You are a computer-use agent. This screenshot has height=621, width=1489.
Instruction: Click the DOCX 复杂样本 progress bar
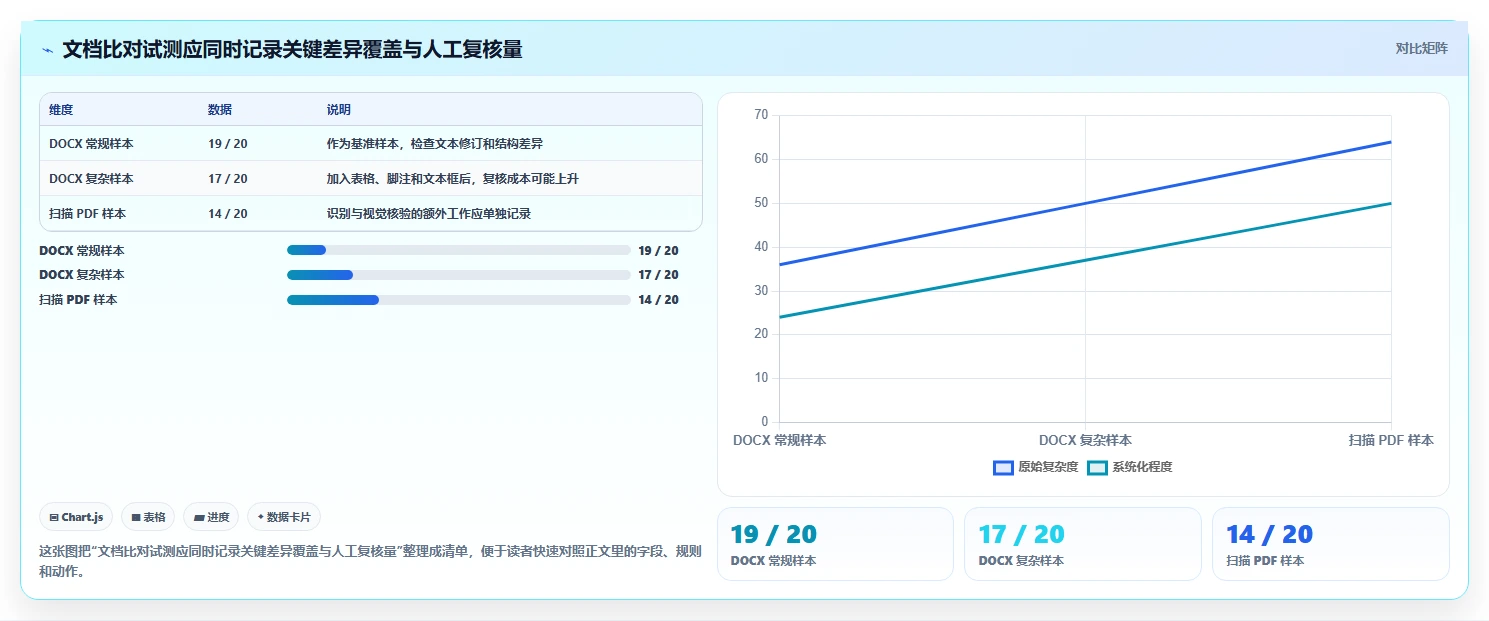click(459, 275)
